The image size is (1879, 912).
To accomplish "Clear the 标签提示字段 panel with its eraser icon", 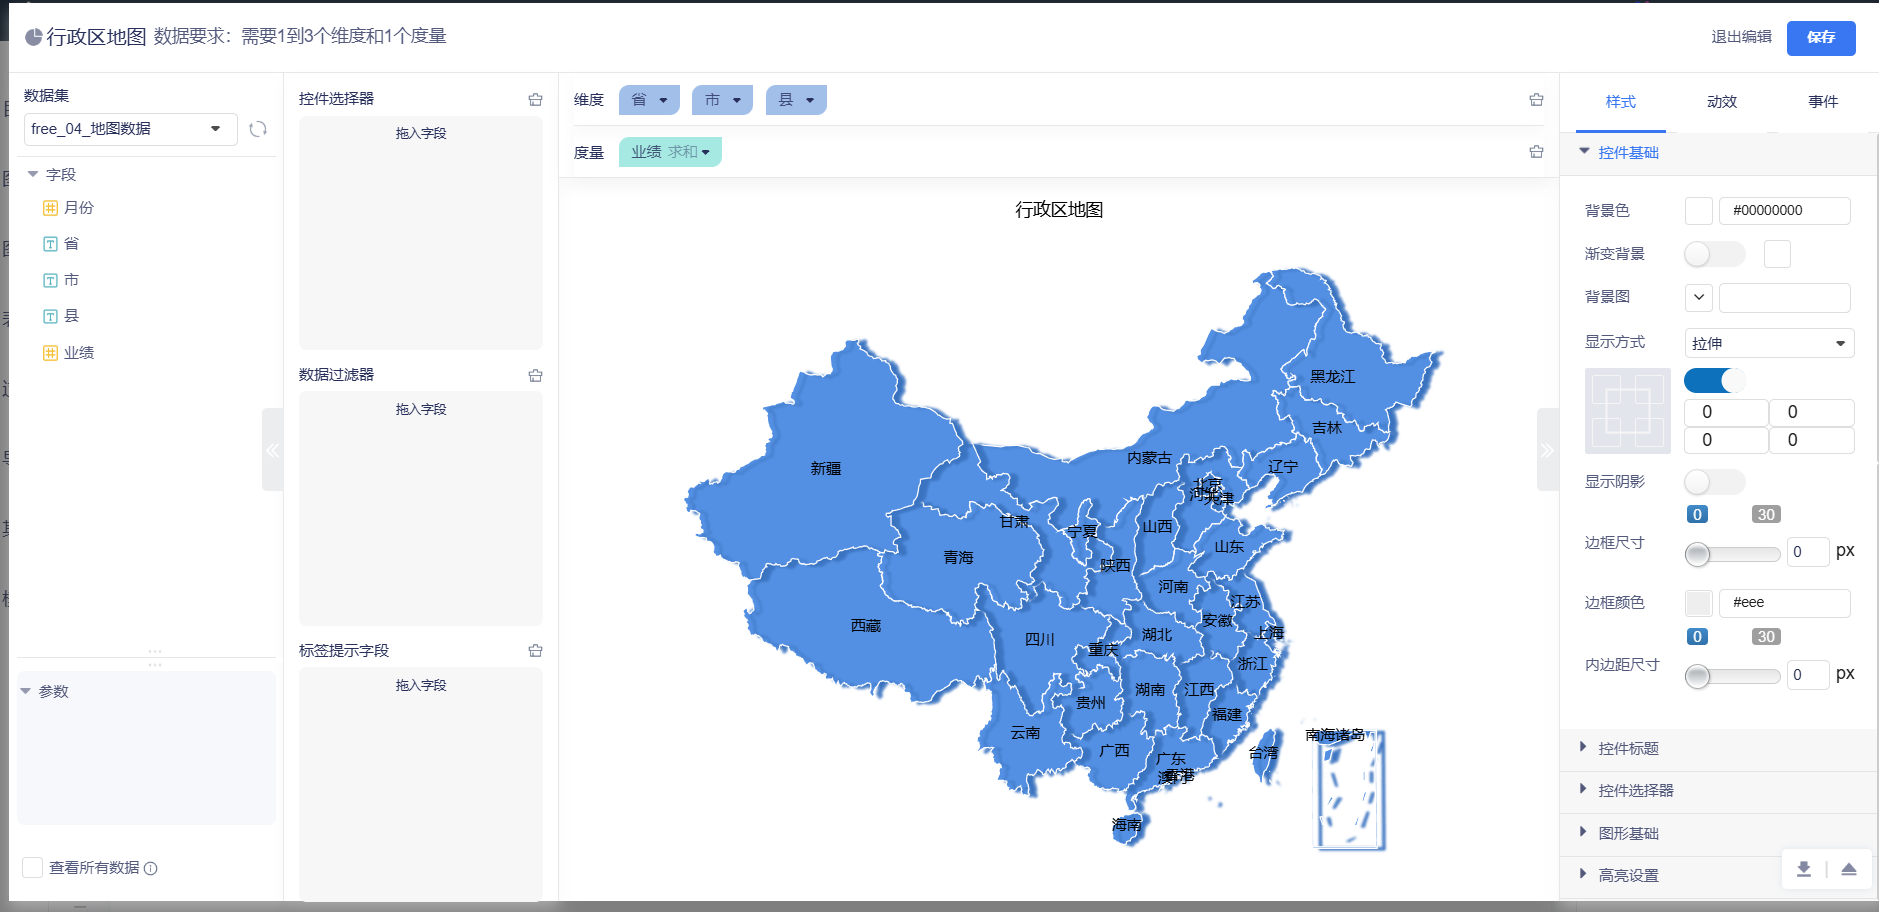I will click(x=535, y=651).
